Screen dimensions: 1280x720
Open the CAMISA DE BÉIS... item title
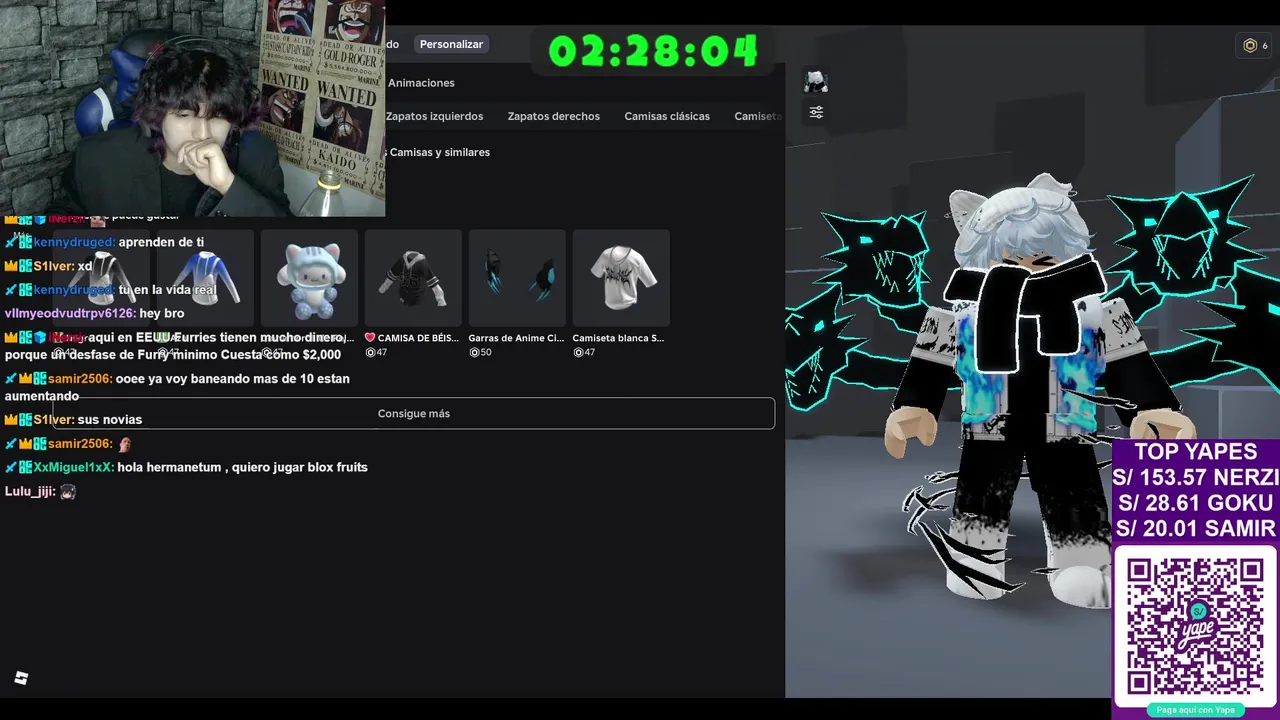click(x=411, y=338)
